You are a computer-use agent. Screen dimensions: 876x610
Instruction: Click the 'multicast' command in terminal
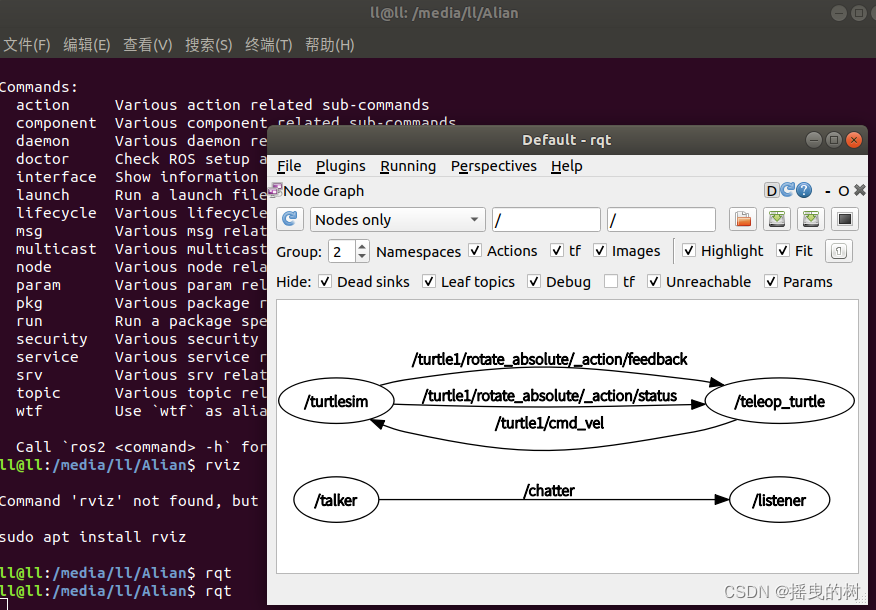tap(56, 249)
